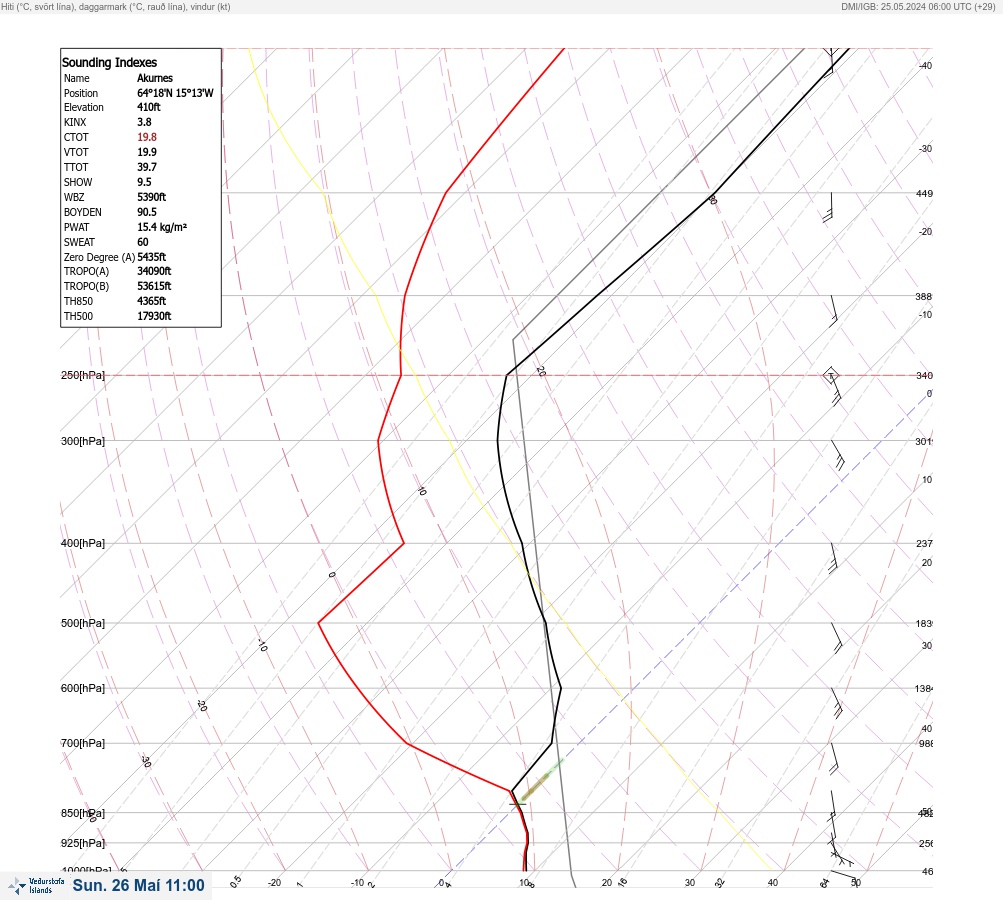Click the VTOT value '19.9'
1003x900 pixels.
click(x=146, y=152)
